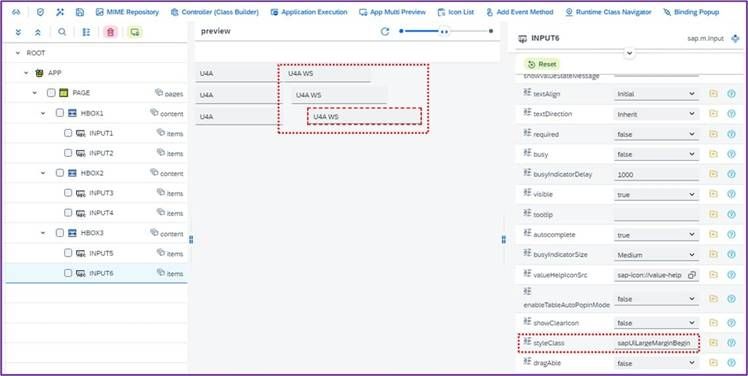Collapse the PAGE tree node

tap(34, 93)
